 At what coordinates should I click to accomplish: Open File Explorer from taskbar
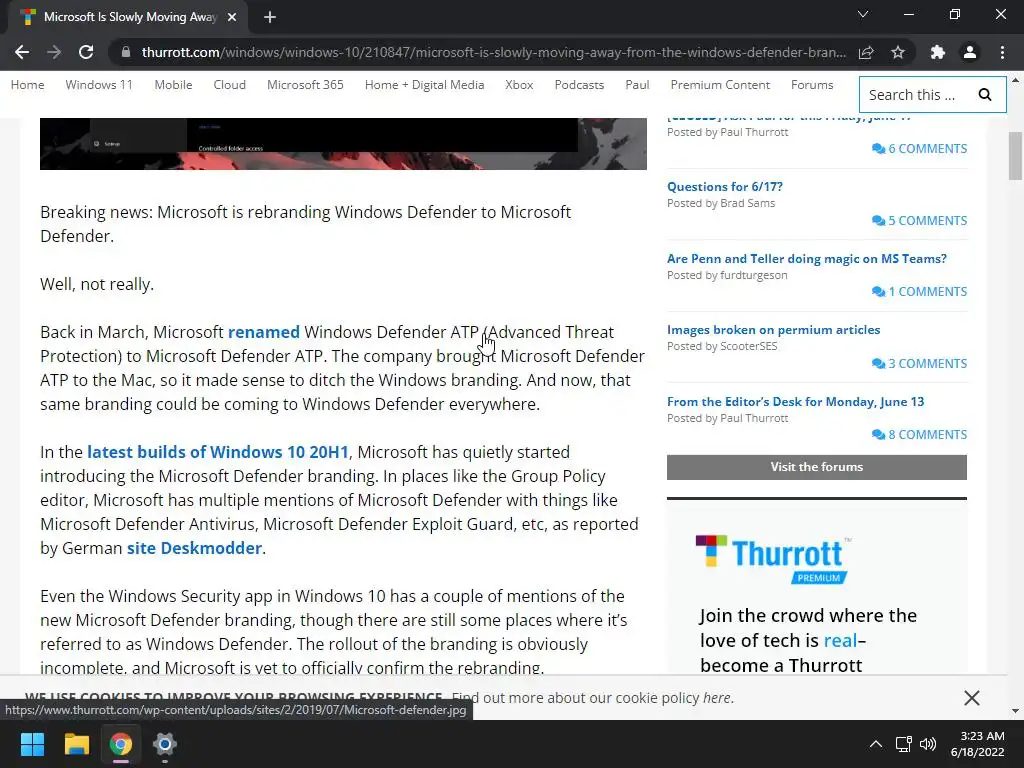pyautogui.click(x=76, y=744)
